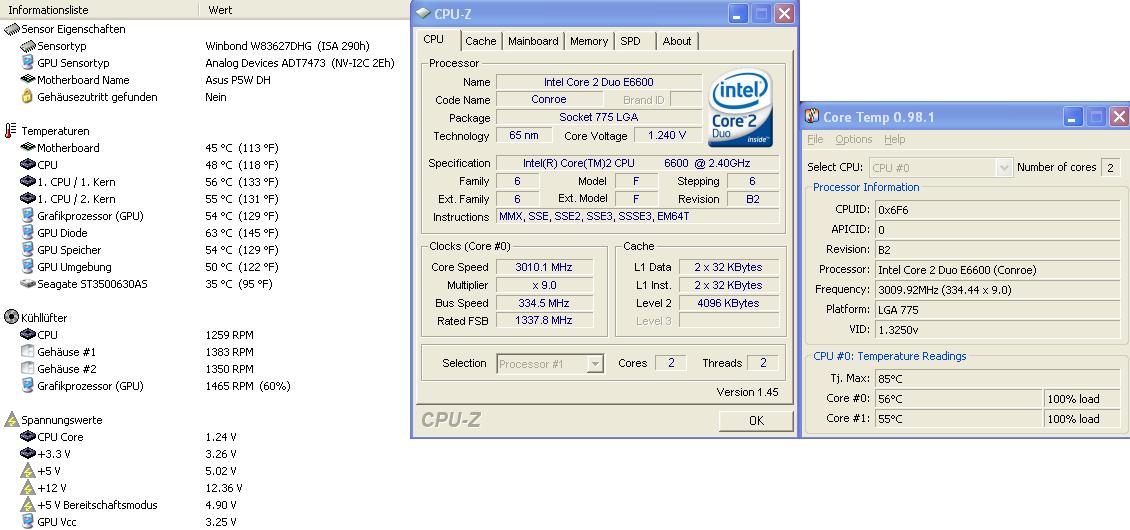Click the value 1465 RPM (60%)
Screen dimensions: 1130x530
pos(248,386)
